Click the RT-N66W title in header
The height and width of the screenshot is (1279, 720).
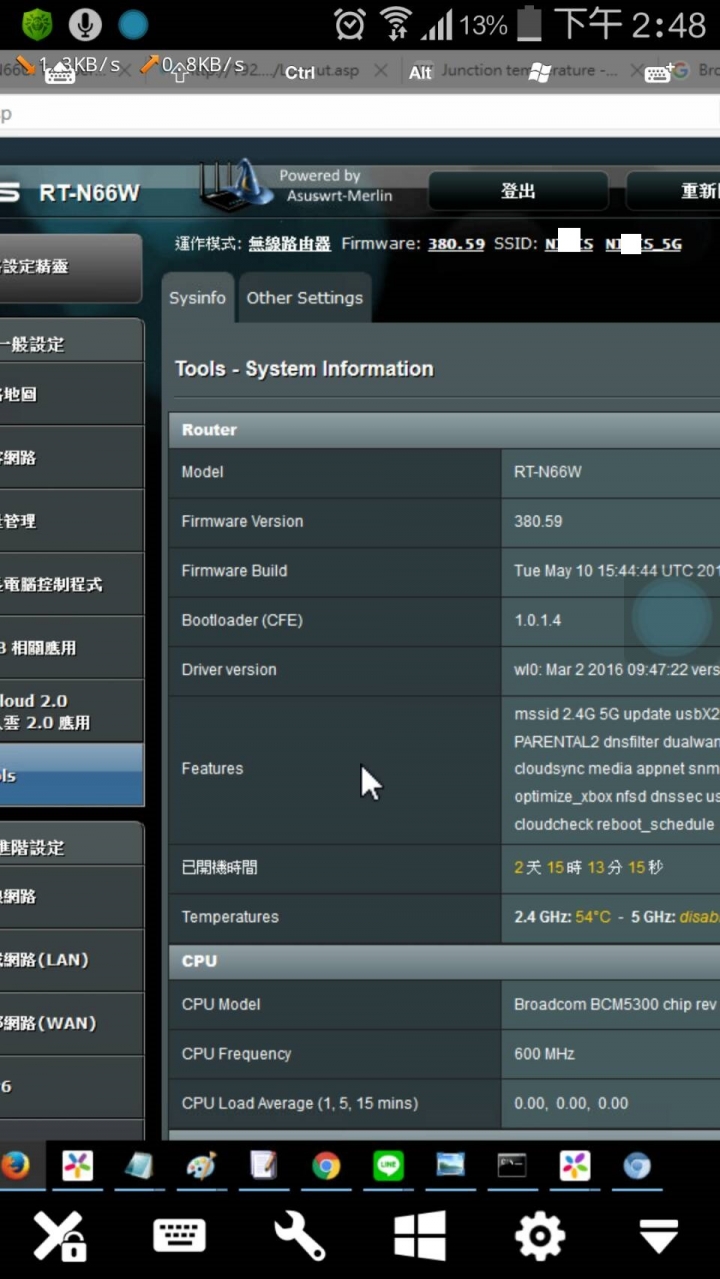[x=89, y=193]
